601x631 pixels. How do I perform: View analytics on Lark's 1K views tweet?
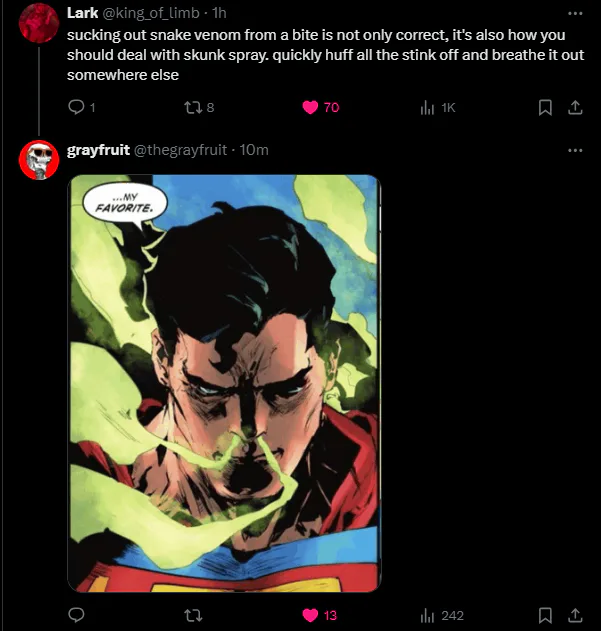(x=427, y=107)
